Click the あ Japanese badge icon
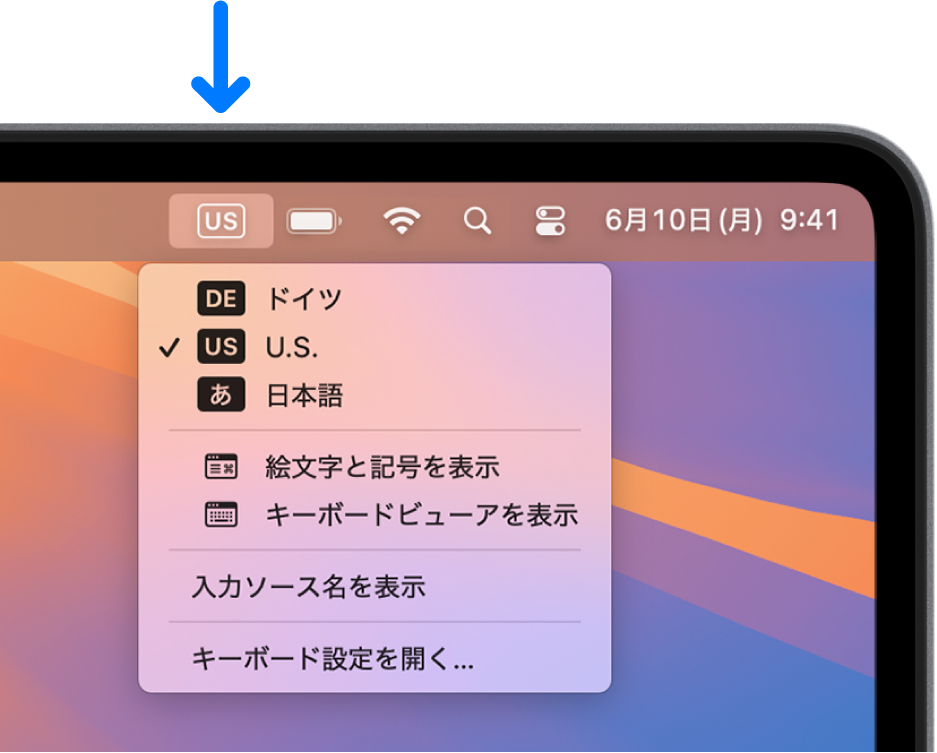The height and width of the screenshot is (753, 937). click(x=221, y=395)
